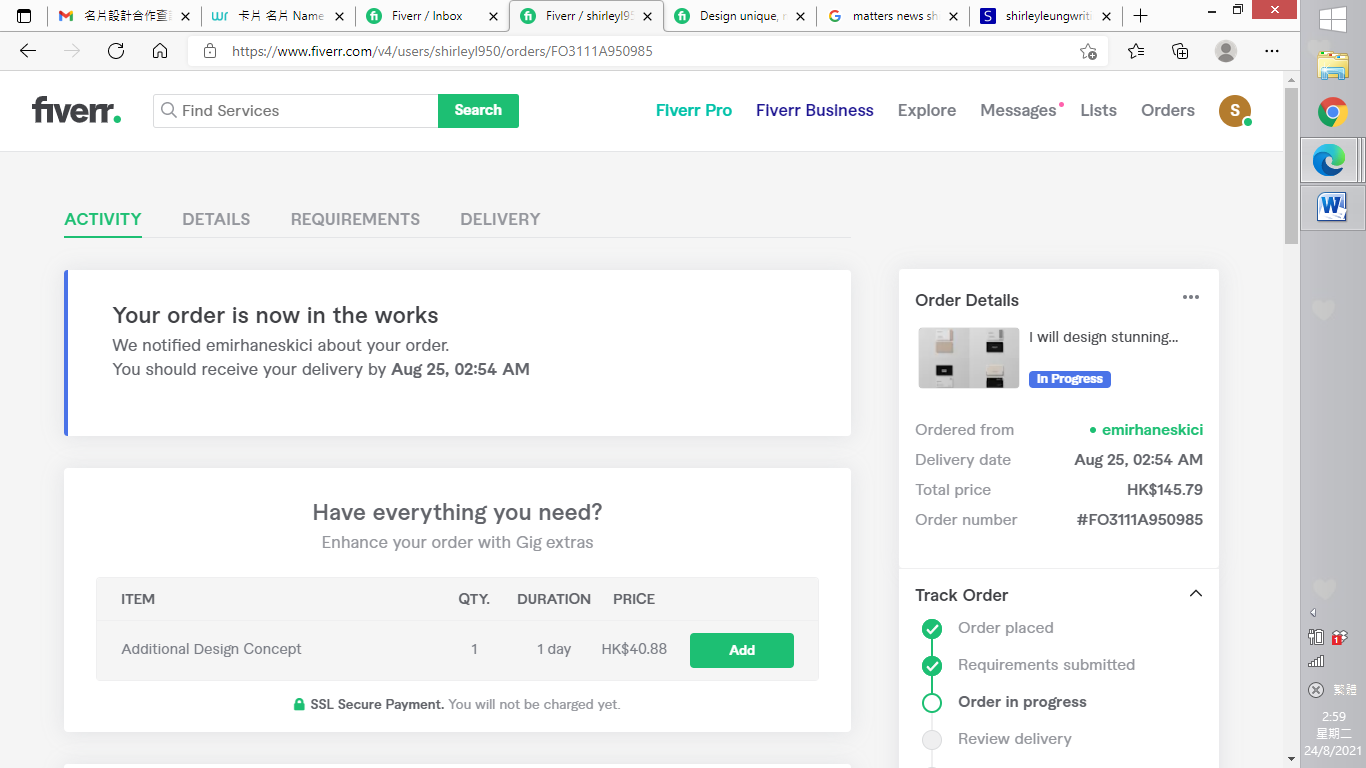
Task: Click Requirements submitted step checkmark
Action: [932, 666]
